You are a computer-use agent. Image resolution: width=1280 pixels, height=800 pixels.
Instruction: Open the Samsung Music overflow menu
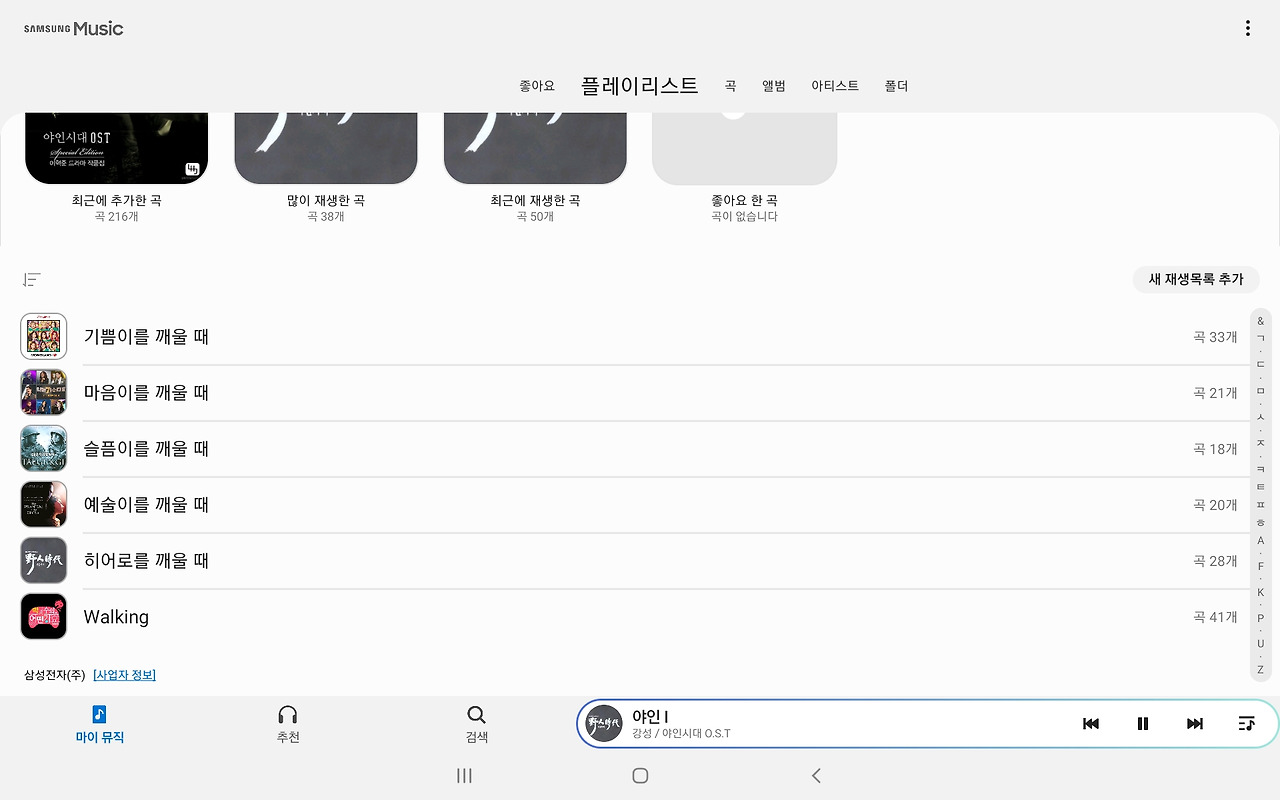(x=1247, y=28)
